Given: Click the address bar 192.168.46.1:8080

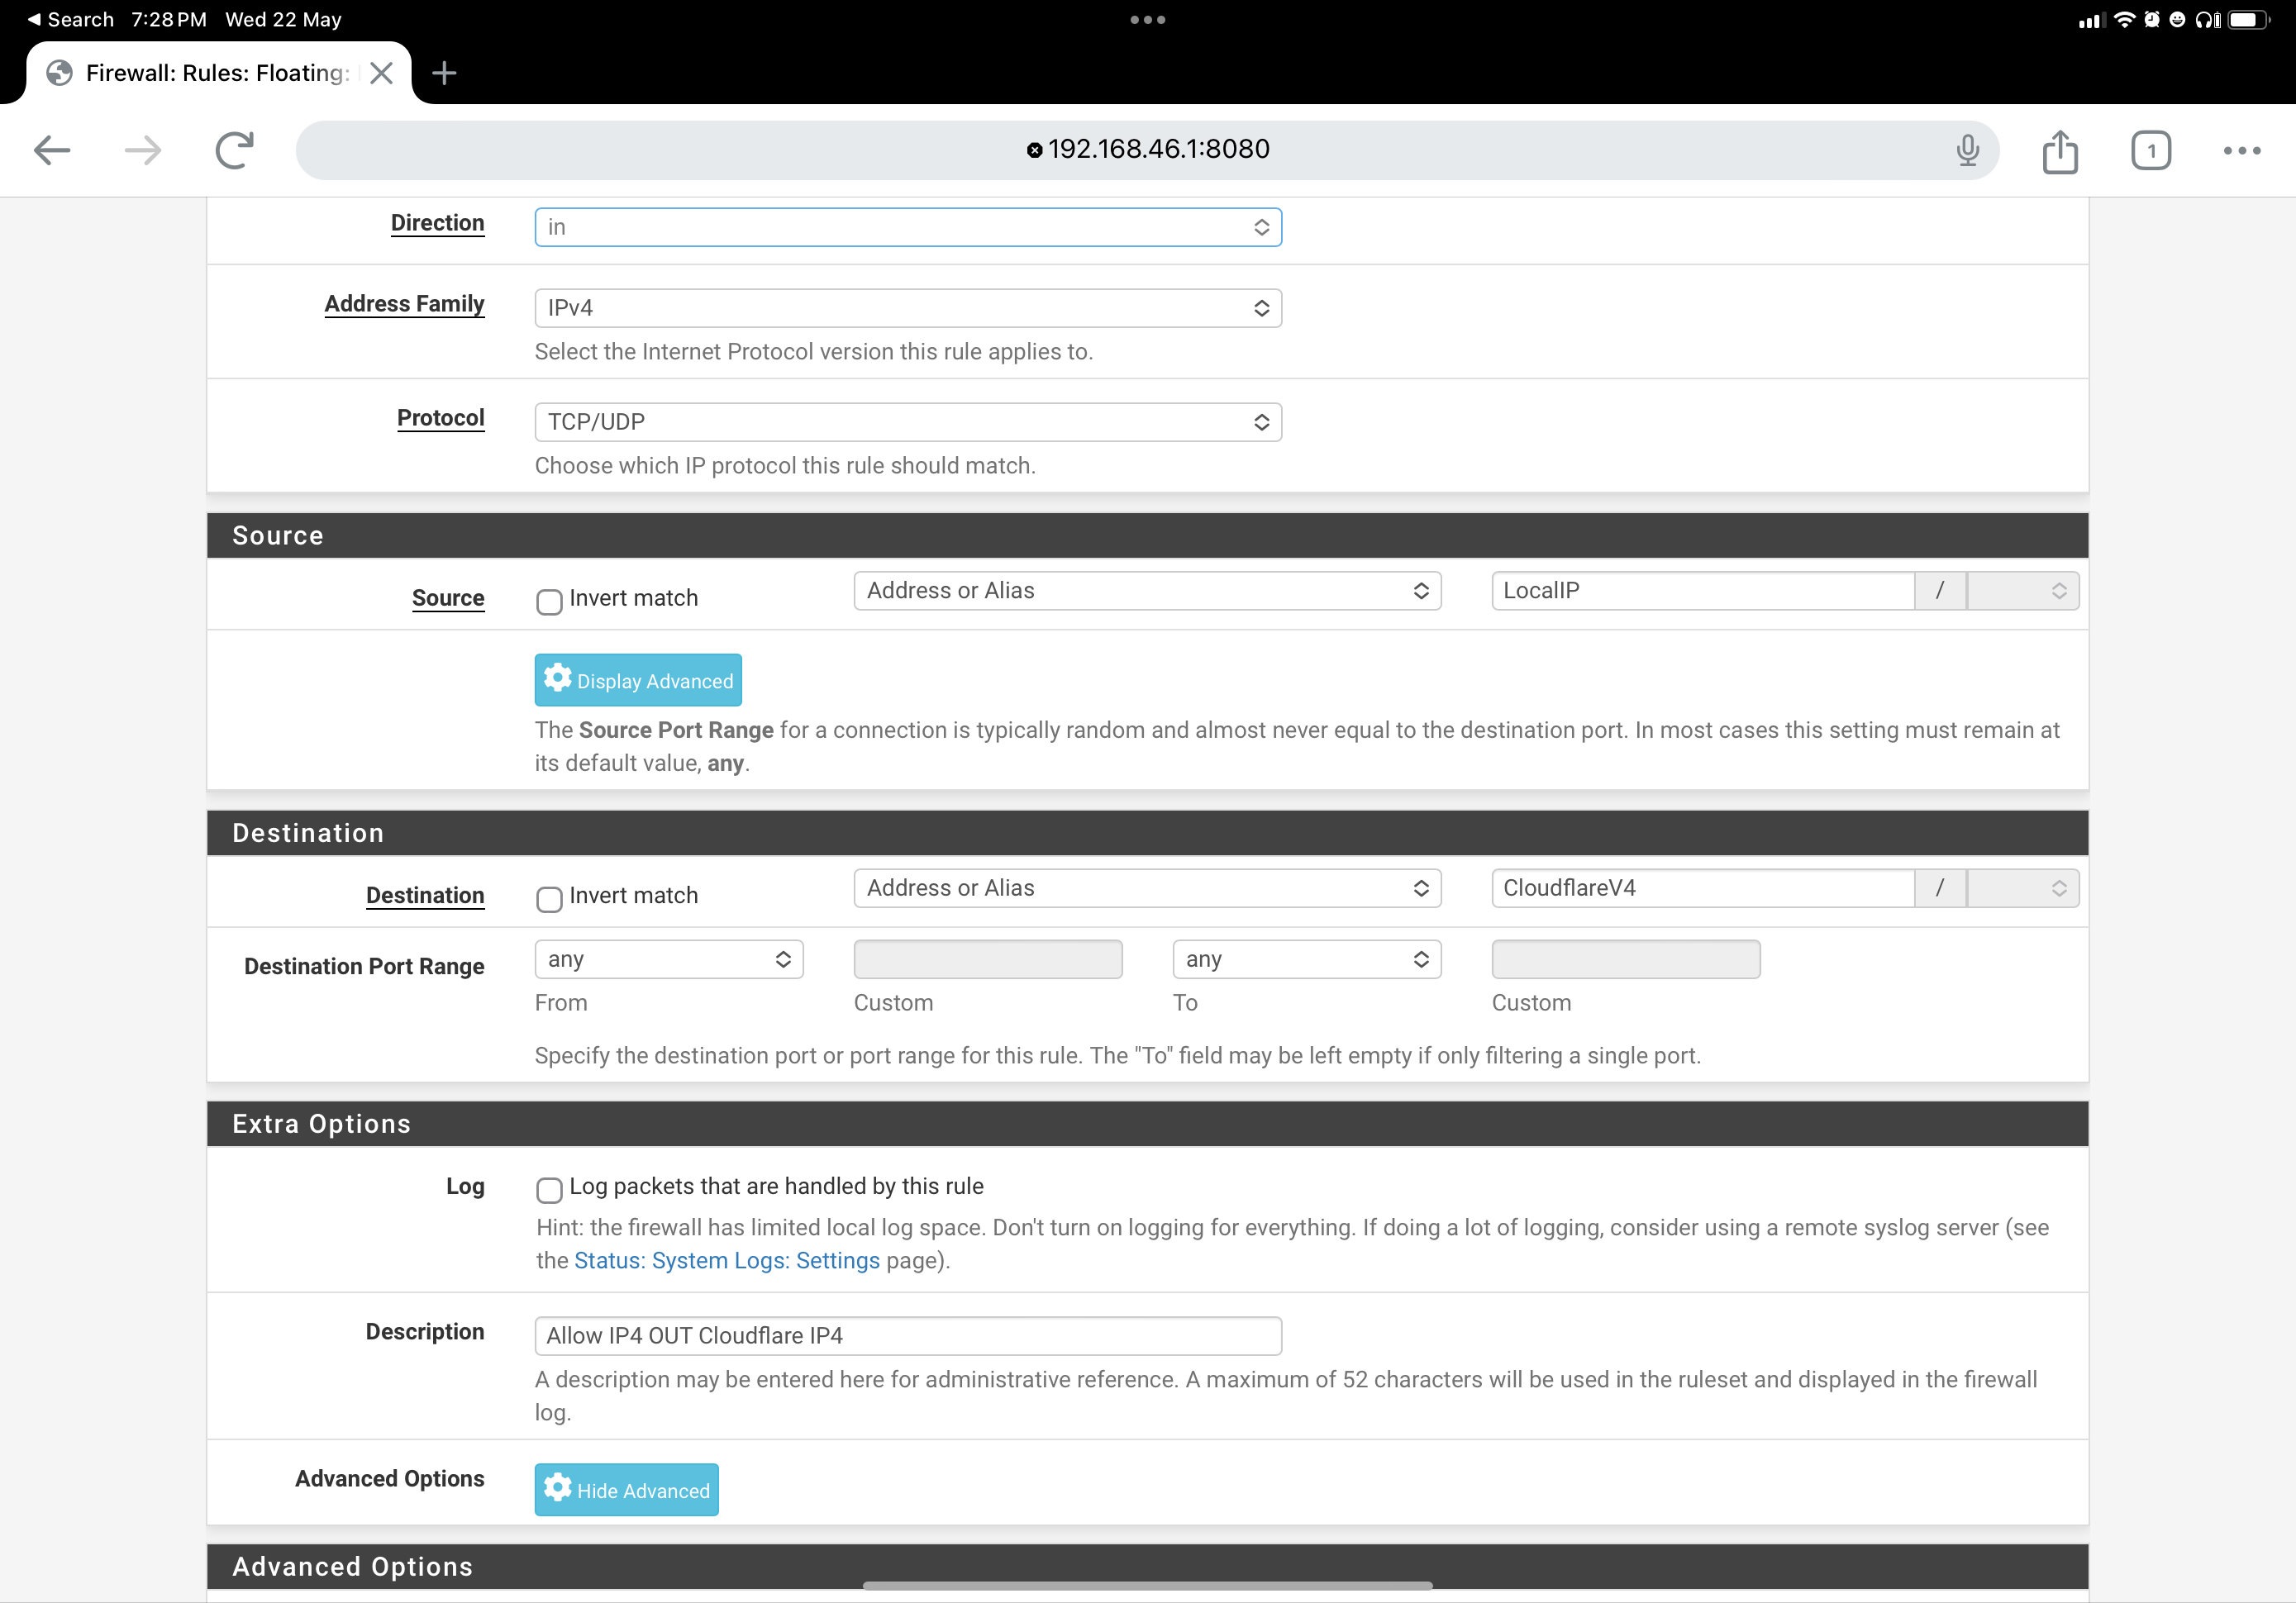Looking at the screenshot, I should point(1147,151).
